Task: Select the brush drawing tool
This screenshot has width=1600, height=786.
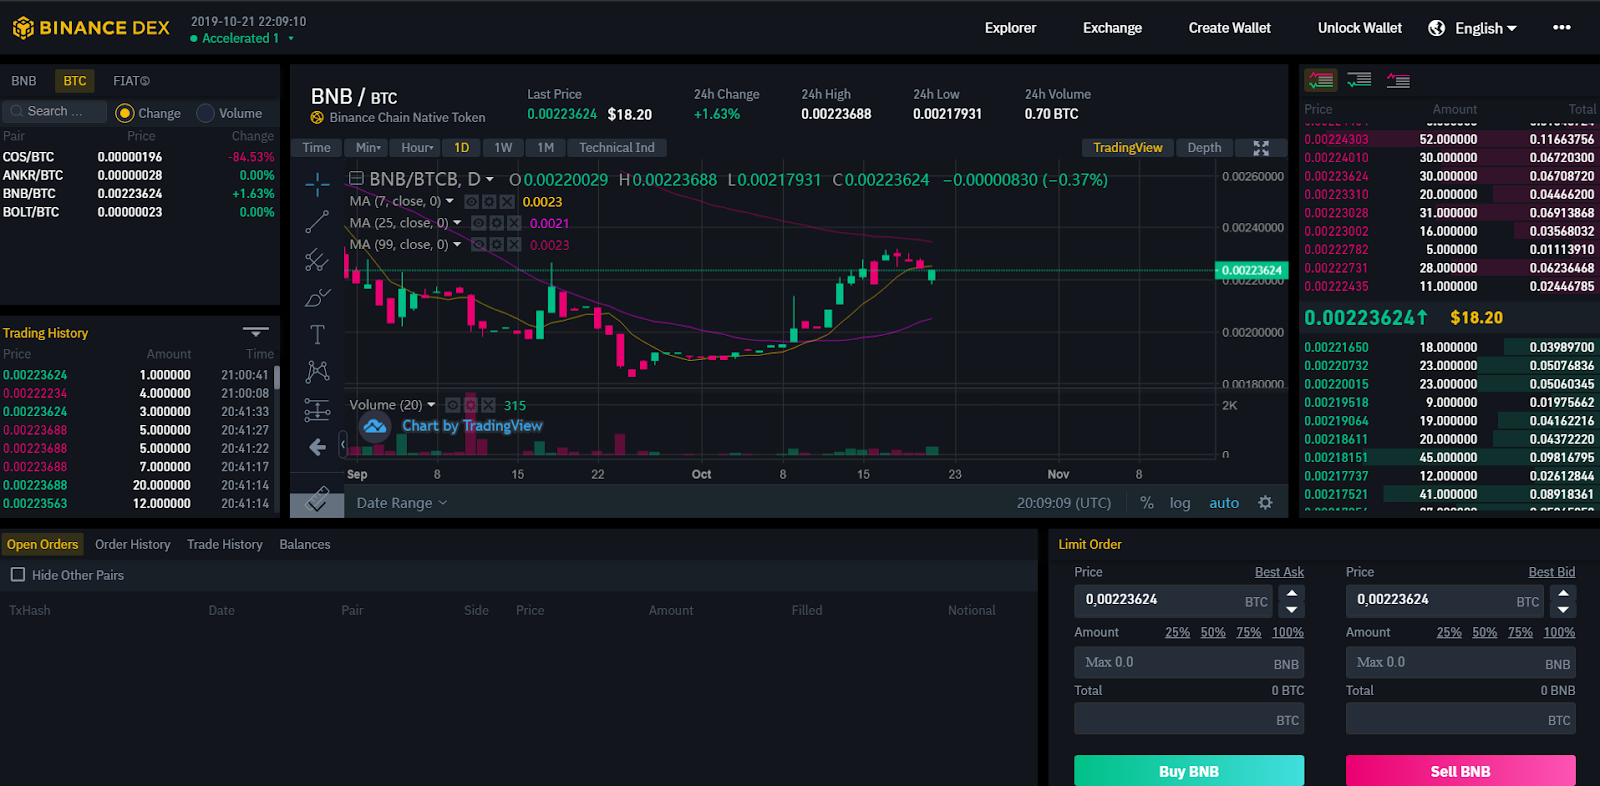Action: pos(317,297)
